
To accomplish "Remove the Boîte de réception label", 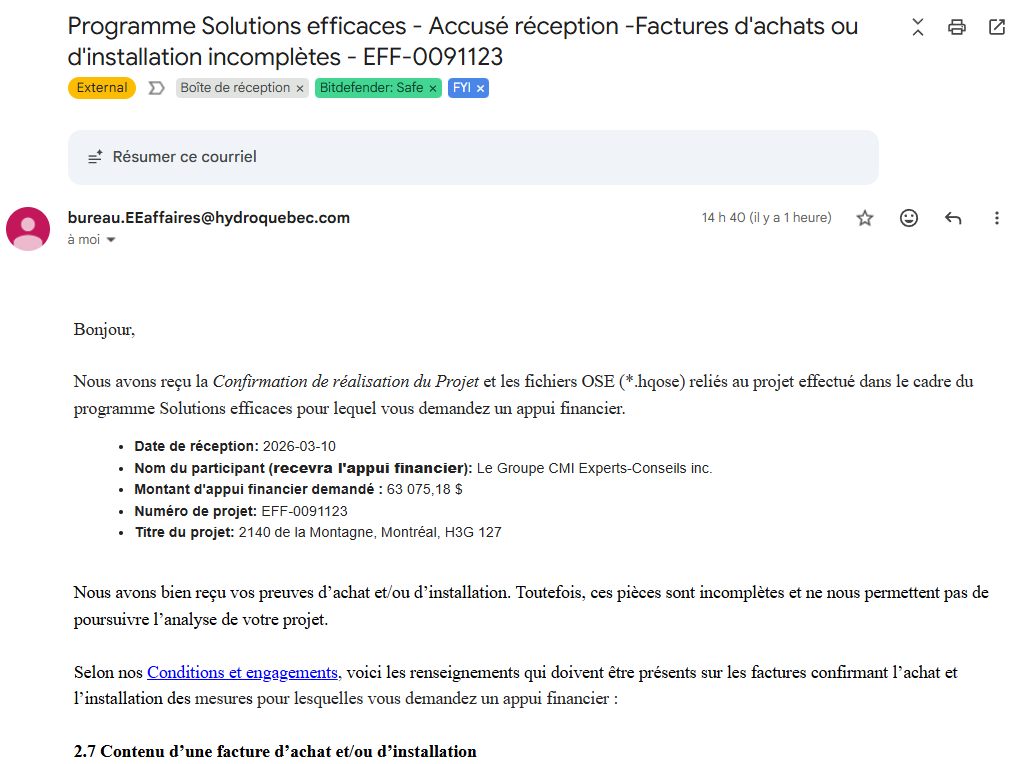I will pos(299,88).
